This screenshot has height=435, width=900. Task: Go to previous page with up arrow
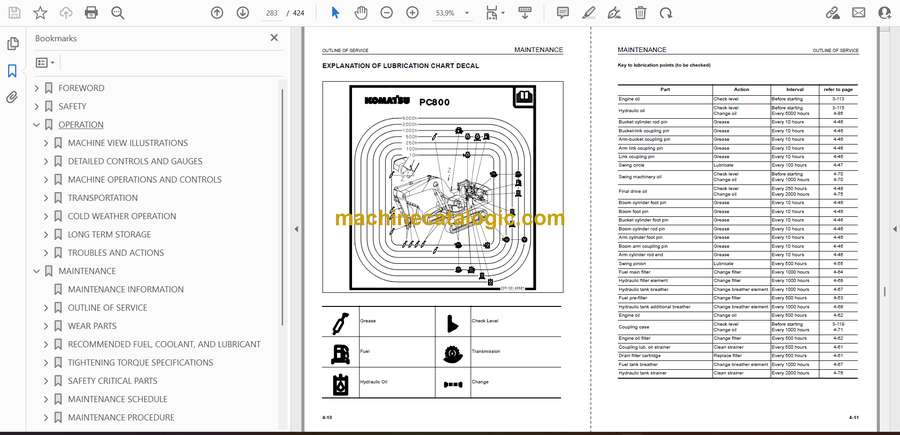216,13
